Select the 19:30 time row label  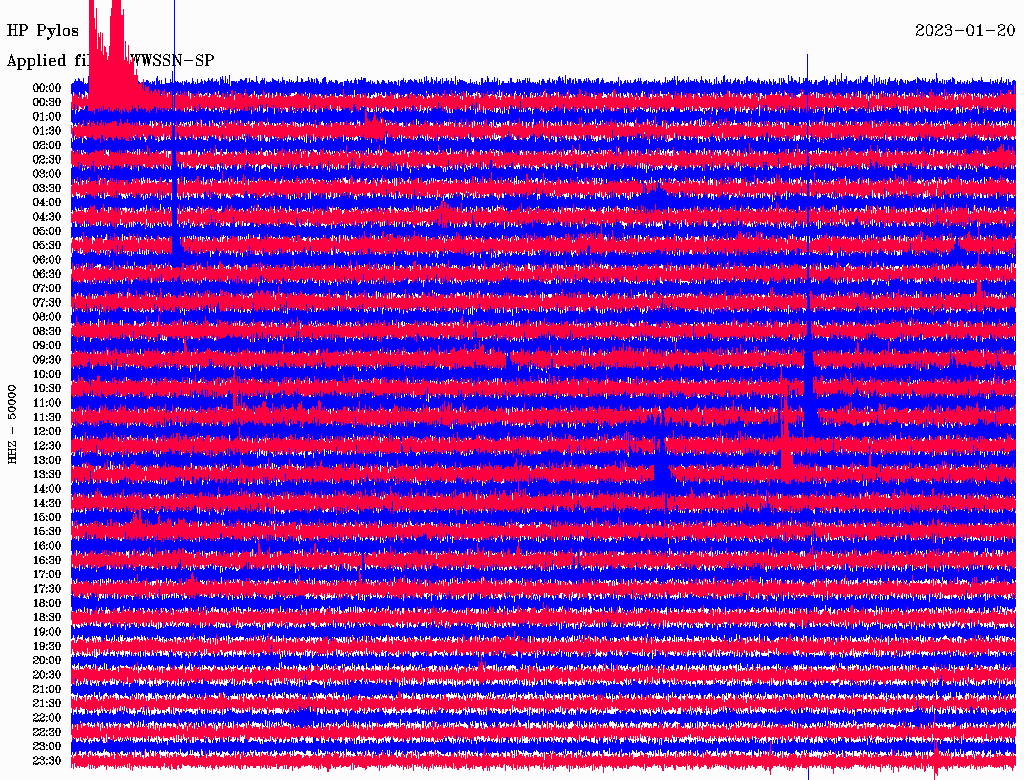click(x=47, y=646)
